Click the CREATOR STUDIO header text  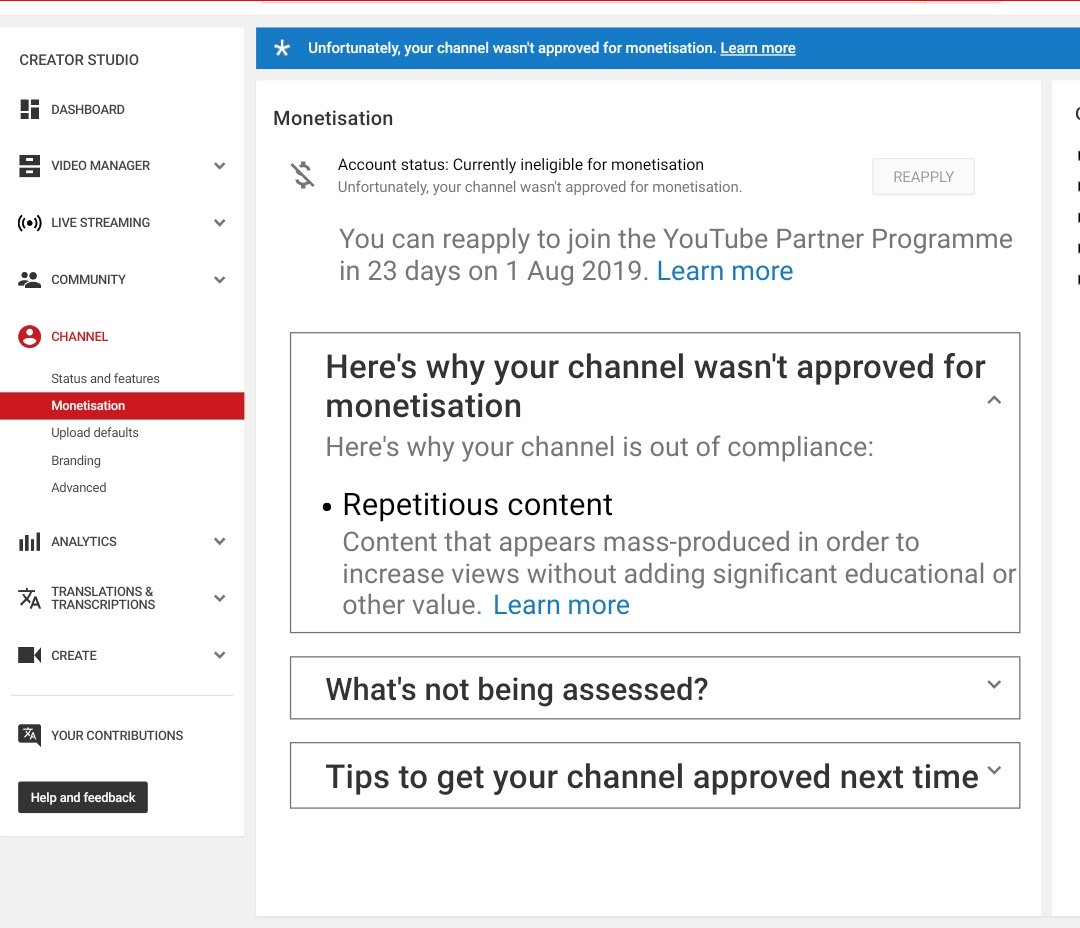(79, 60)
